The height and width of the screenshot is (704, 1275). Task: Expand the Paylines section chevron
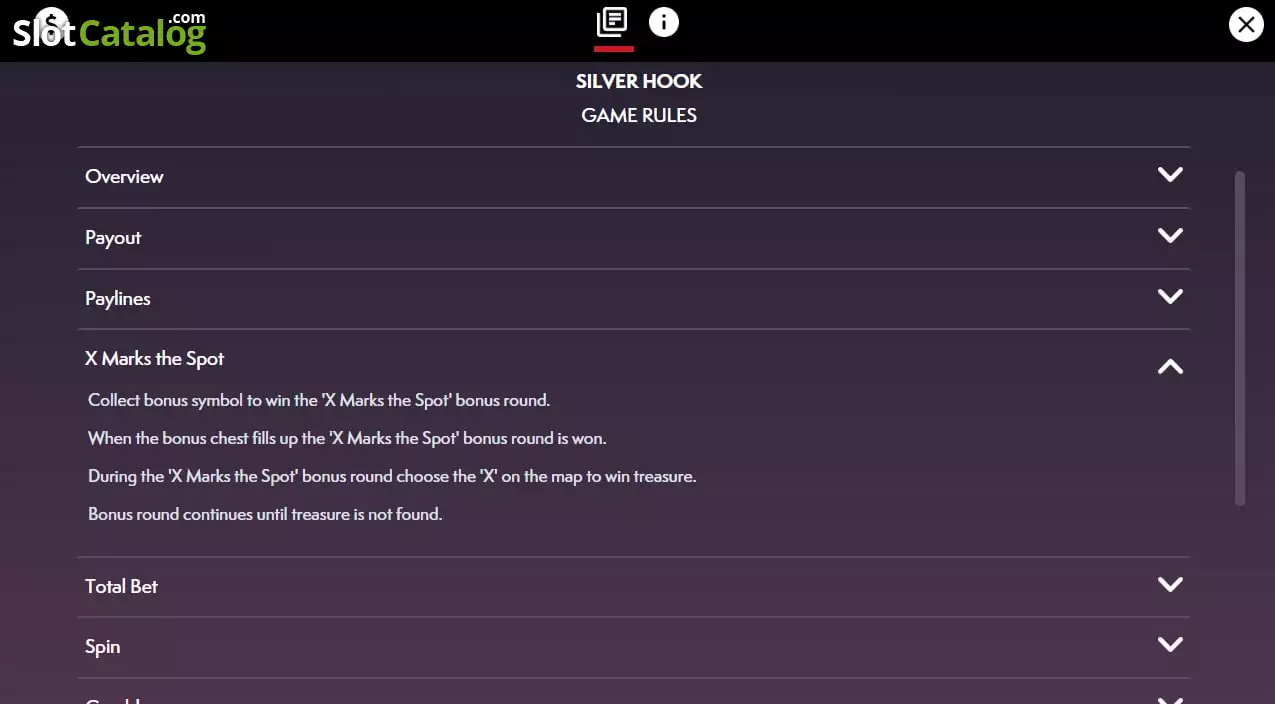pyautogui.click(x=1170, y=297)
